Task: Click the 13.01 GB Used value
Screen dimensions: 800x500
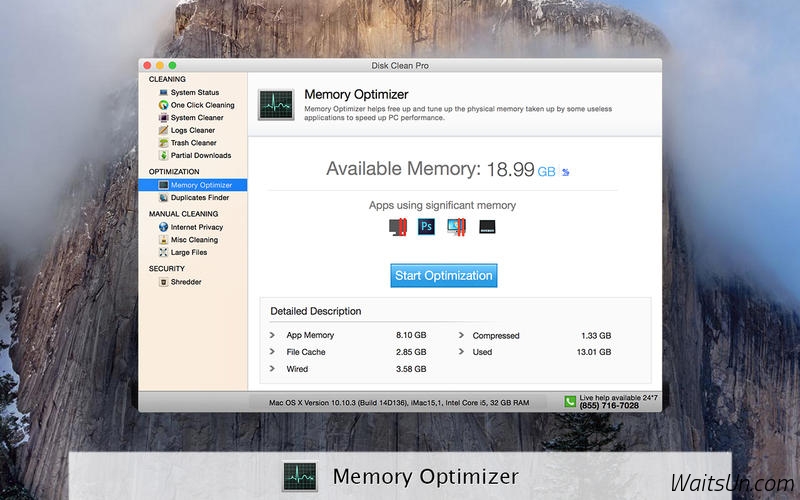Action: coord(594,352)
